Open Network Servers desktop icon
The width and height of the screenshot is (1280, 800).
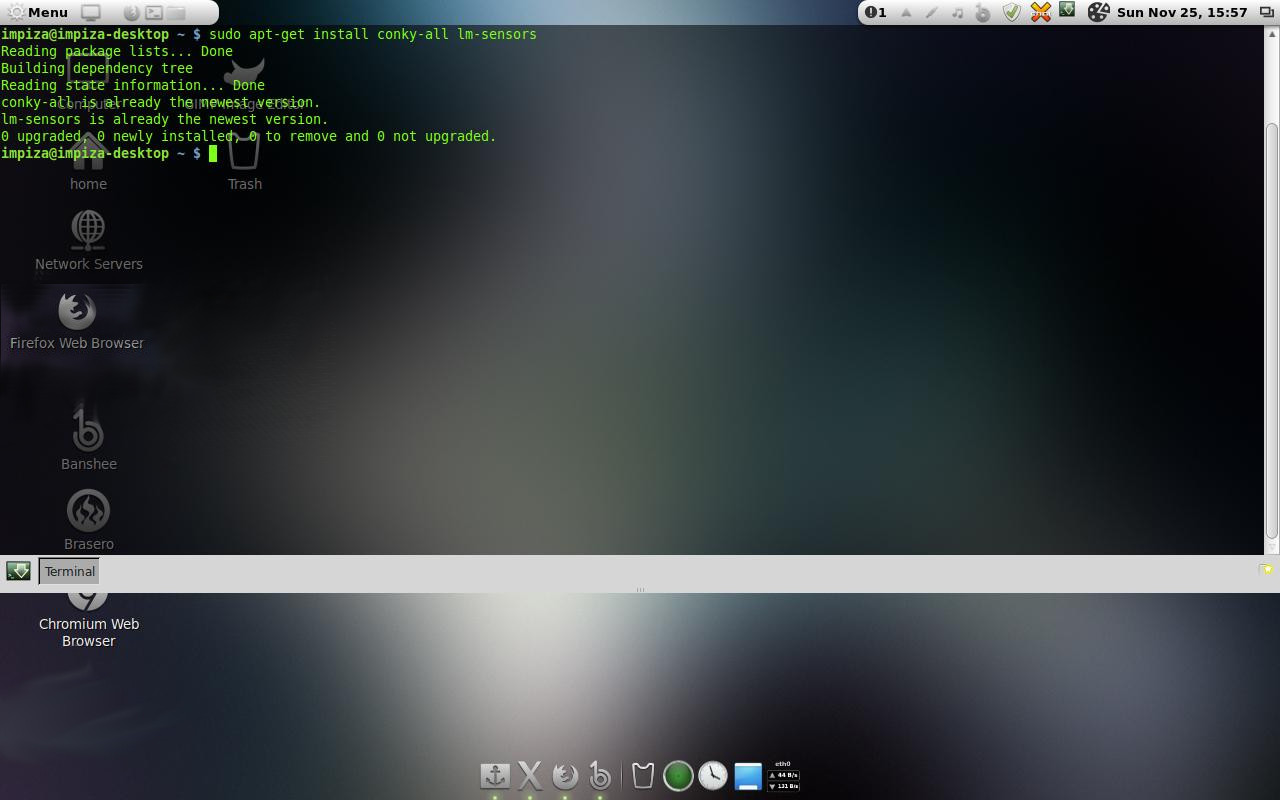(x=88, y=240)
